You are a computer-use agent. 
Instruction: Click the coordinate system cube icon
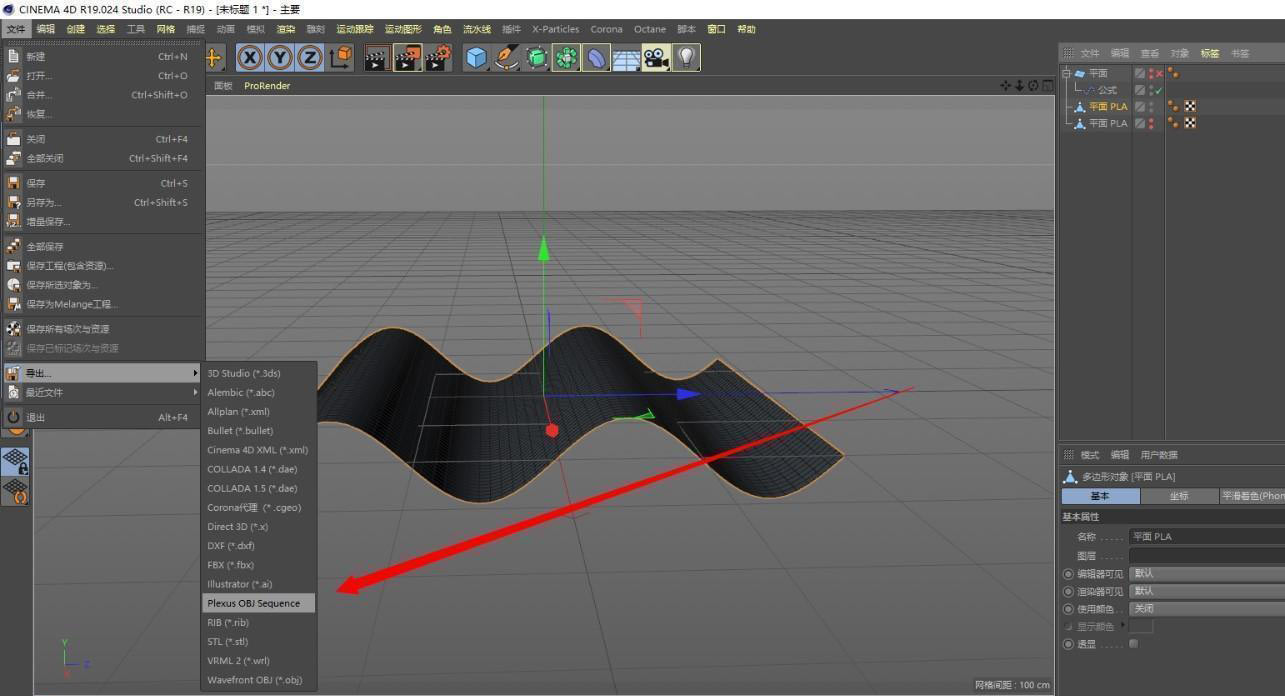pos(340,58)
